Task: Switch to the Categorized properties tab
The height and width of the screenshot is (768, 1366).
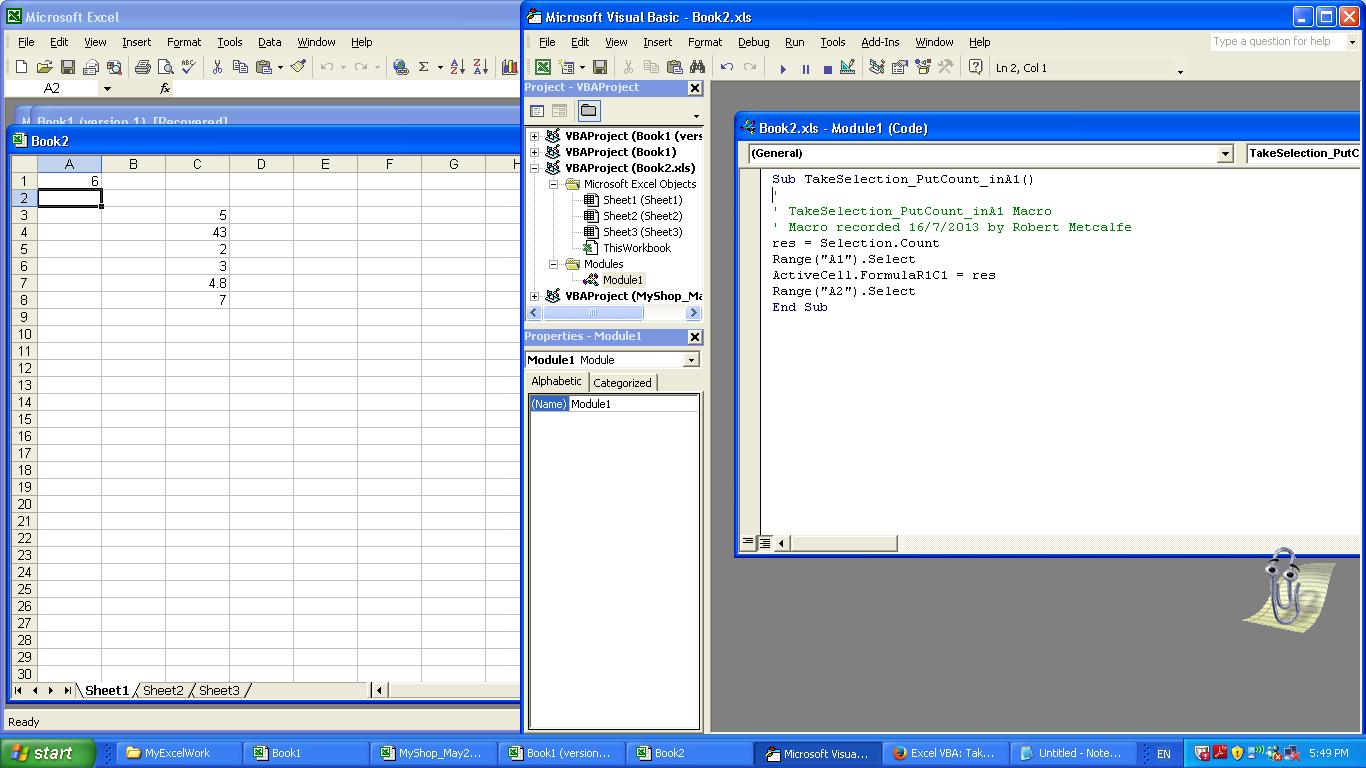Action: coord(622,383)
